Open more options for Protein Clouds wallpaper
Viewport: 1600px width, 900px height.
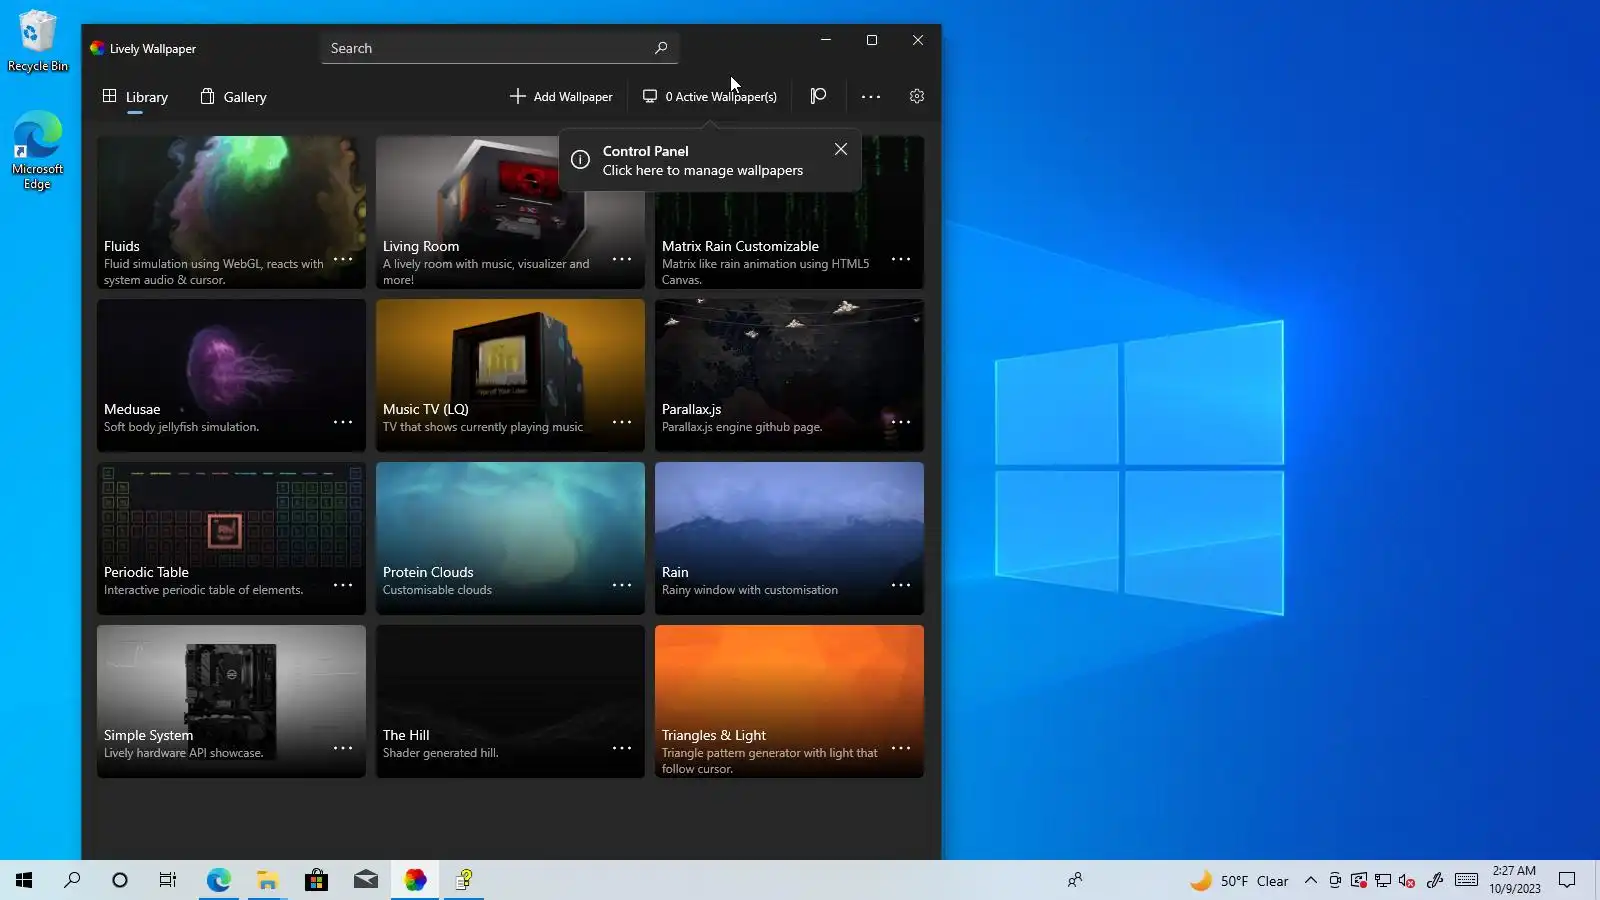[622, 585]
